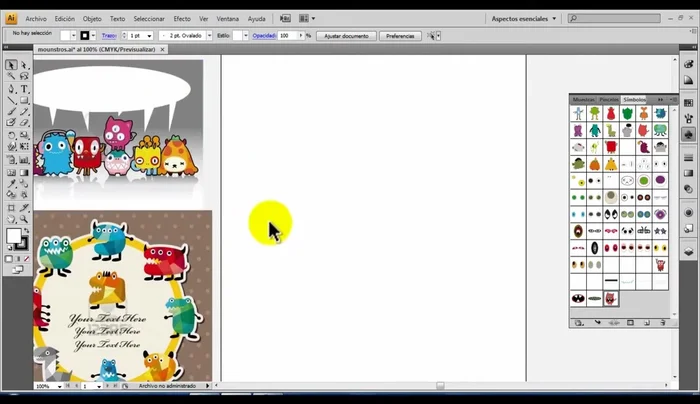The image size is (700, 404).
Task: Expand the stroke weight 1 pt dropdown
Action: [149, 35]
